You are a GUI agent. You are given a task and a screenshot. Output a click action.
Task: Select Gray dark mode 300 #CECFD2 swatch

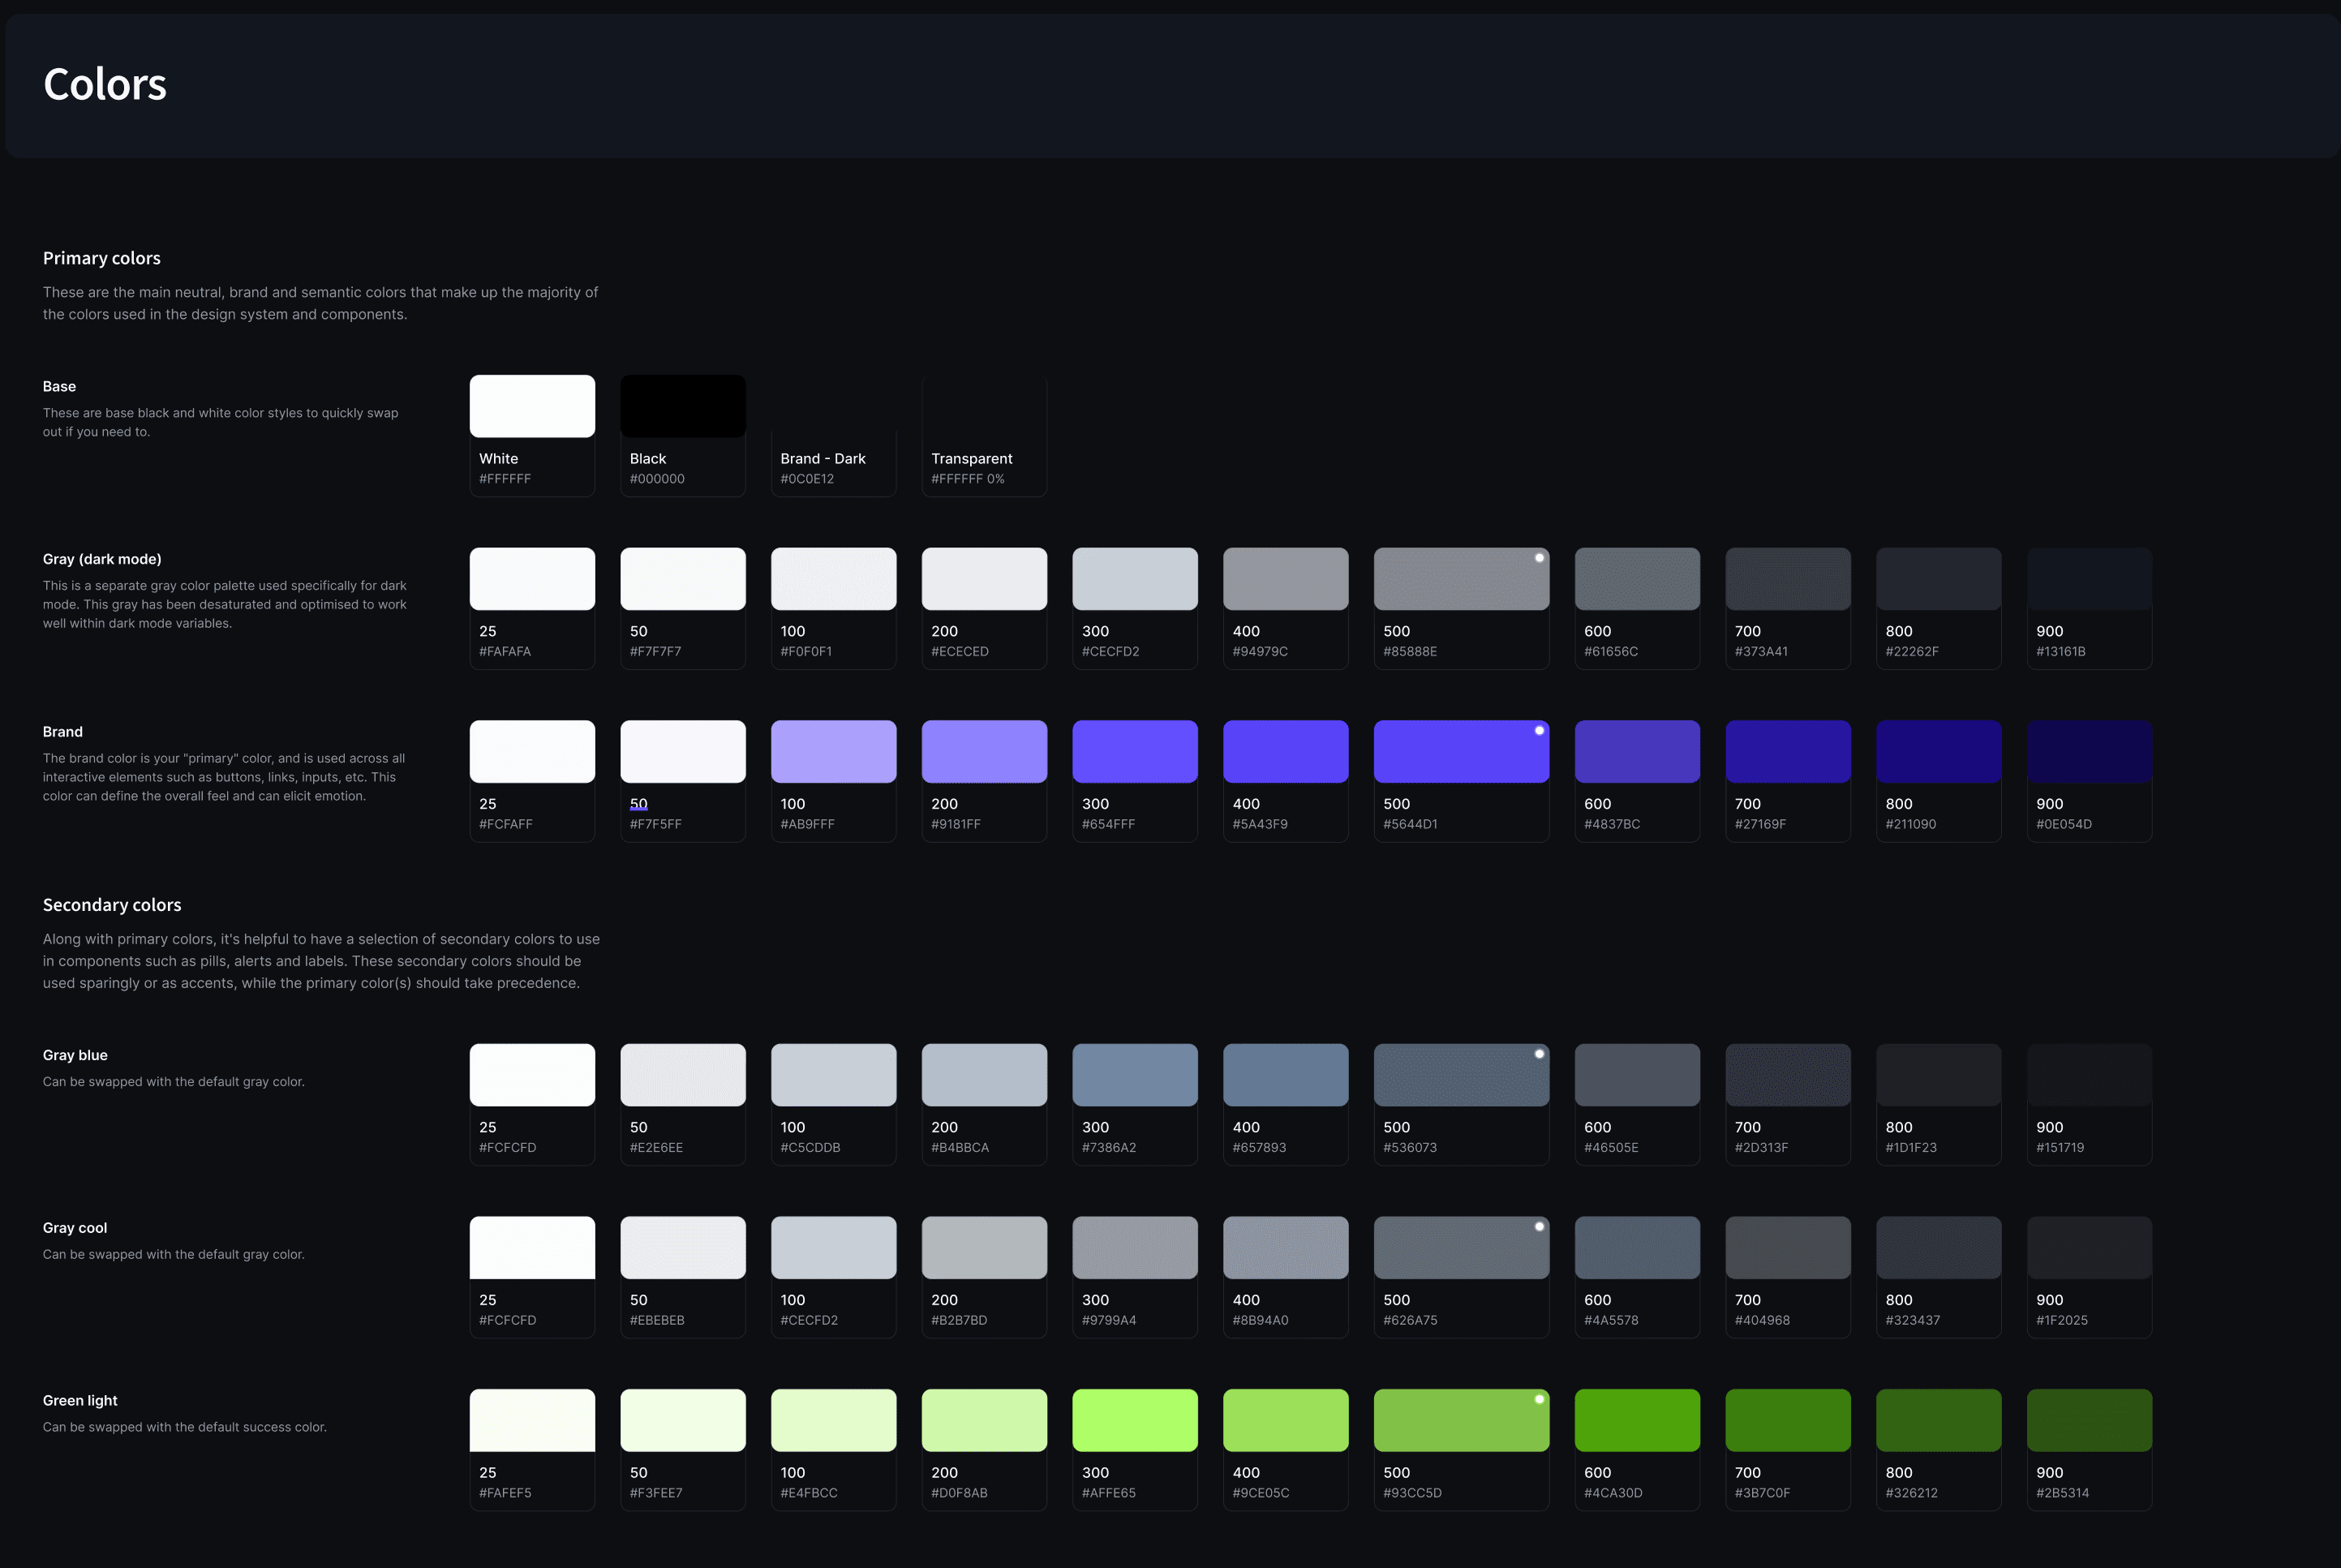(1135, 579)
